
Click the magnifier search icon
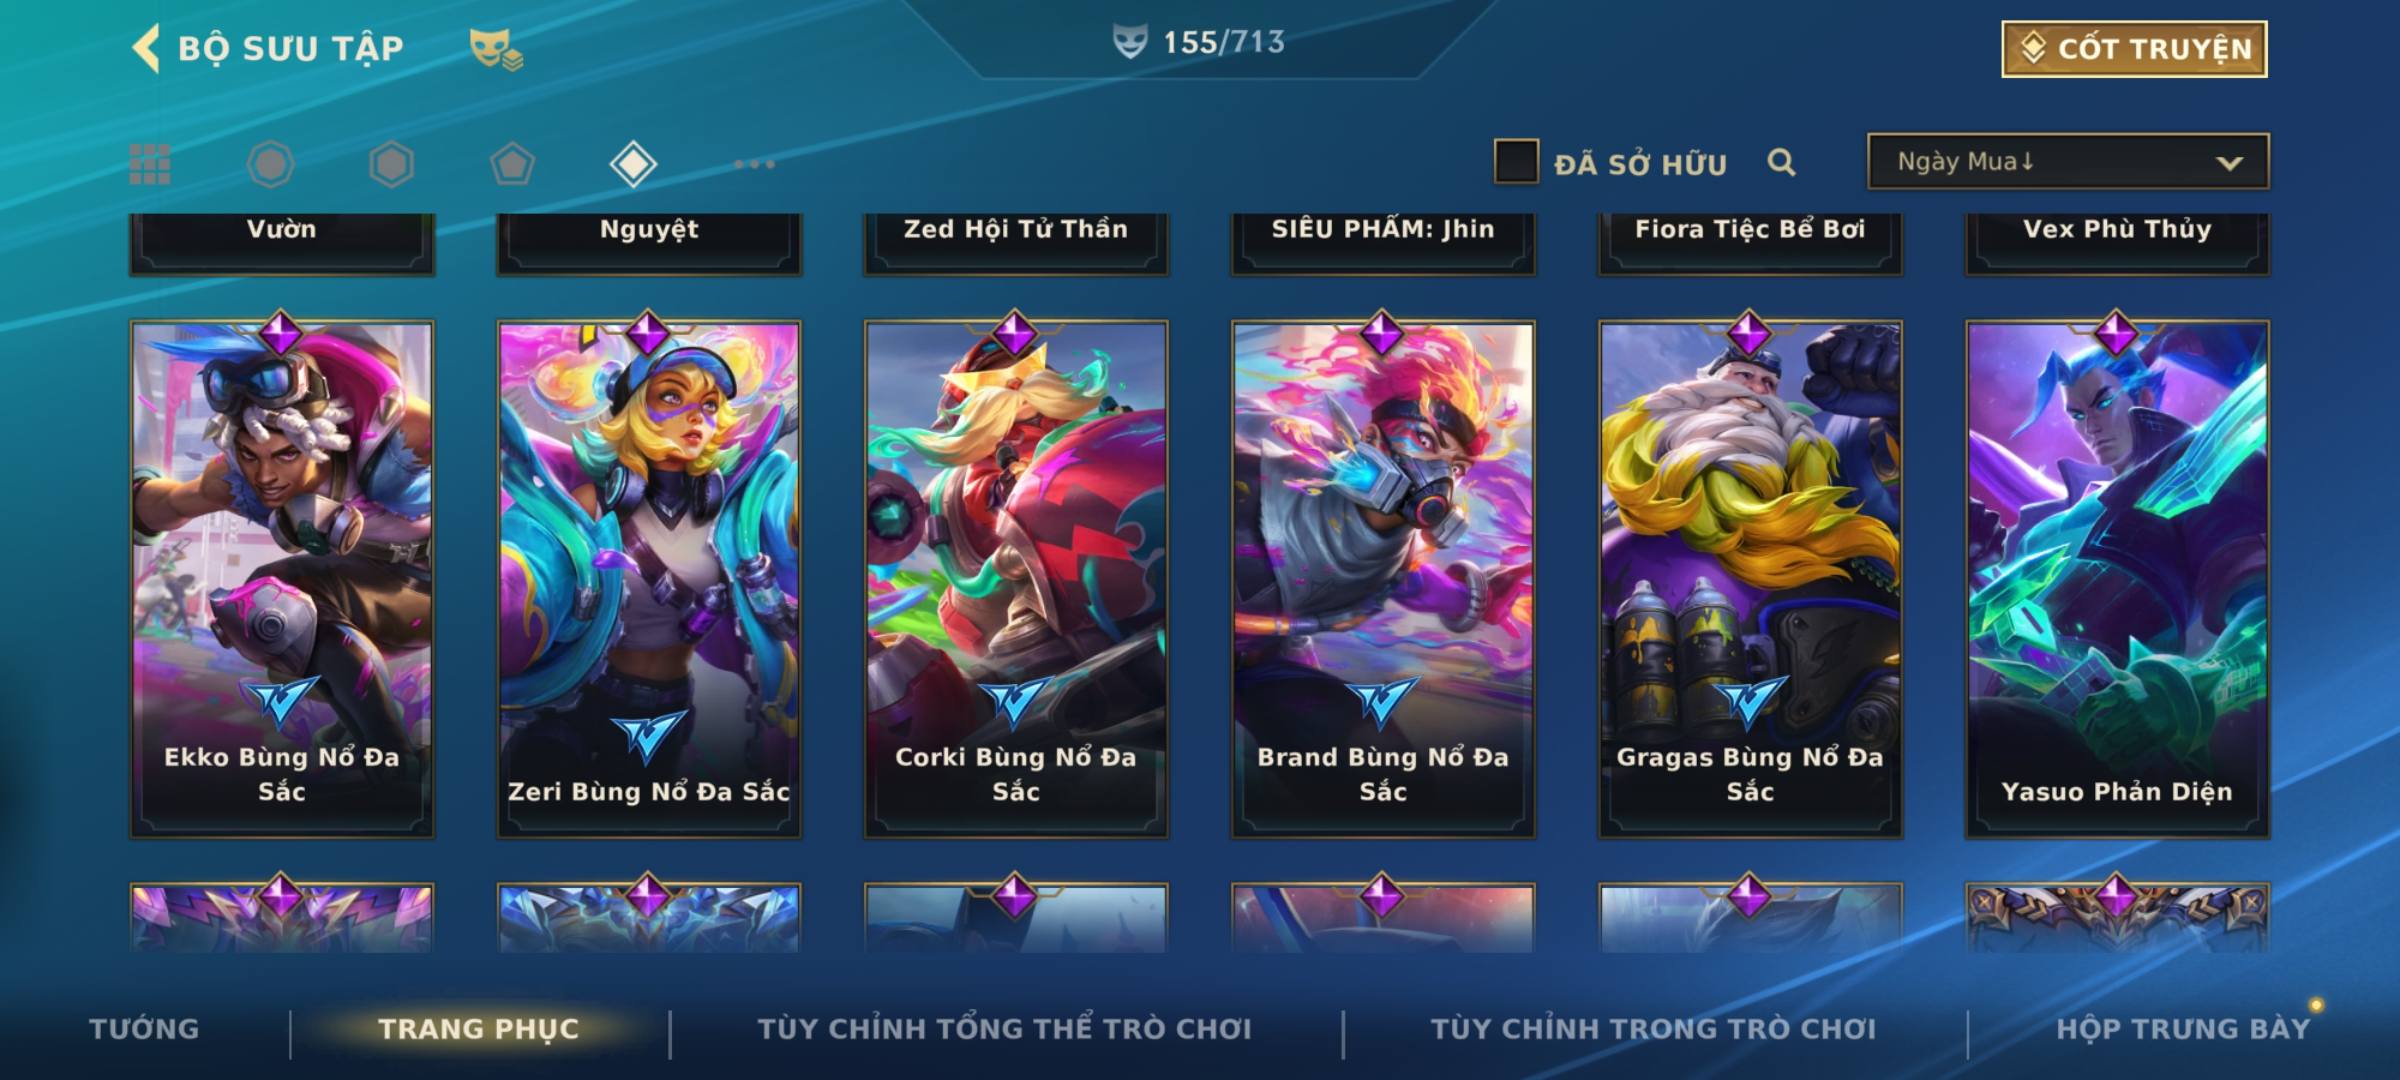[1781, 162]
